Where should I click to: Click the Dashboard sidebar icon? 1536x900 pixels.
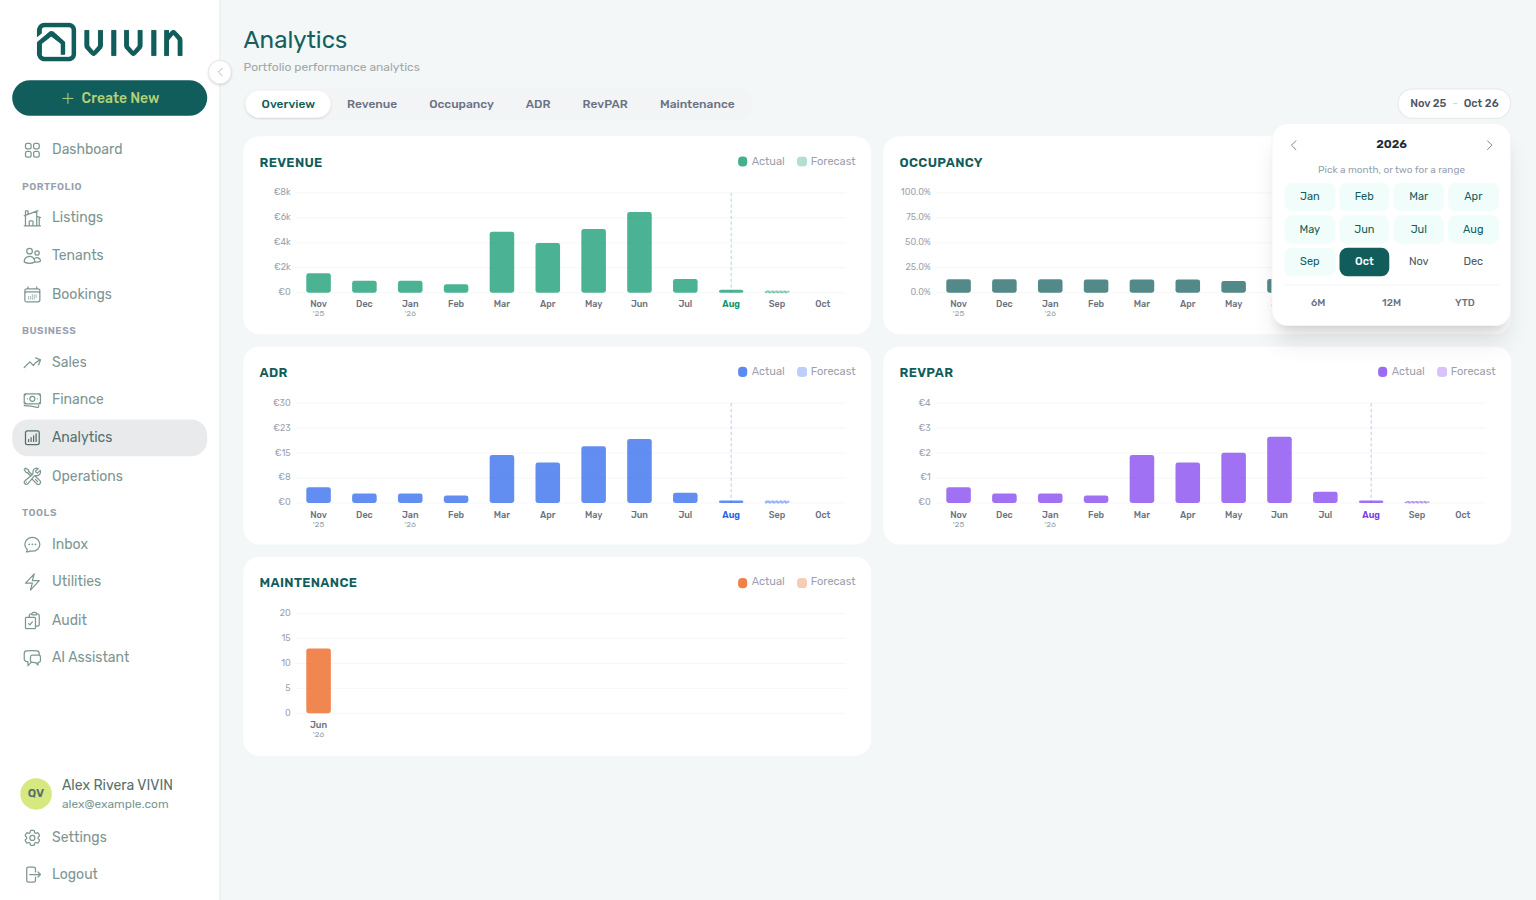coord(32,150)
